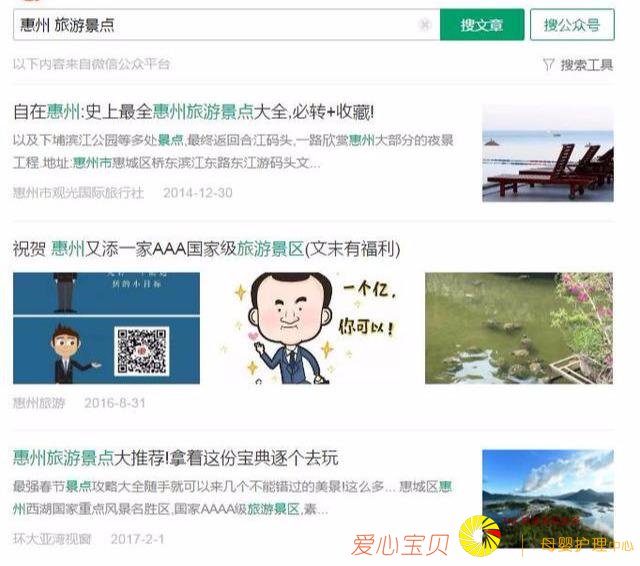Focus the search field containing 惠州 旅游景点
The width and height of the screenshot is (640, 566).
pos(227,25)
